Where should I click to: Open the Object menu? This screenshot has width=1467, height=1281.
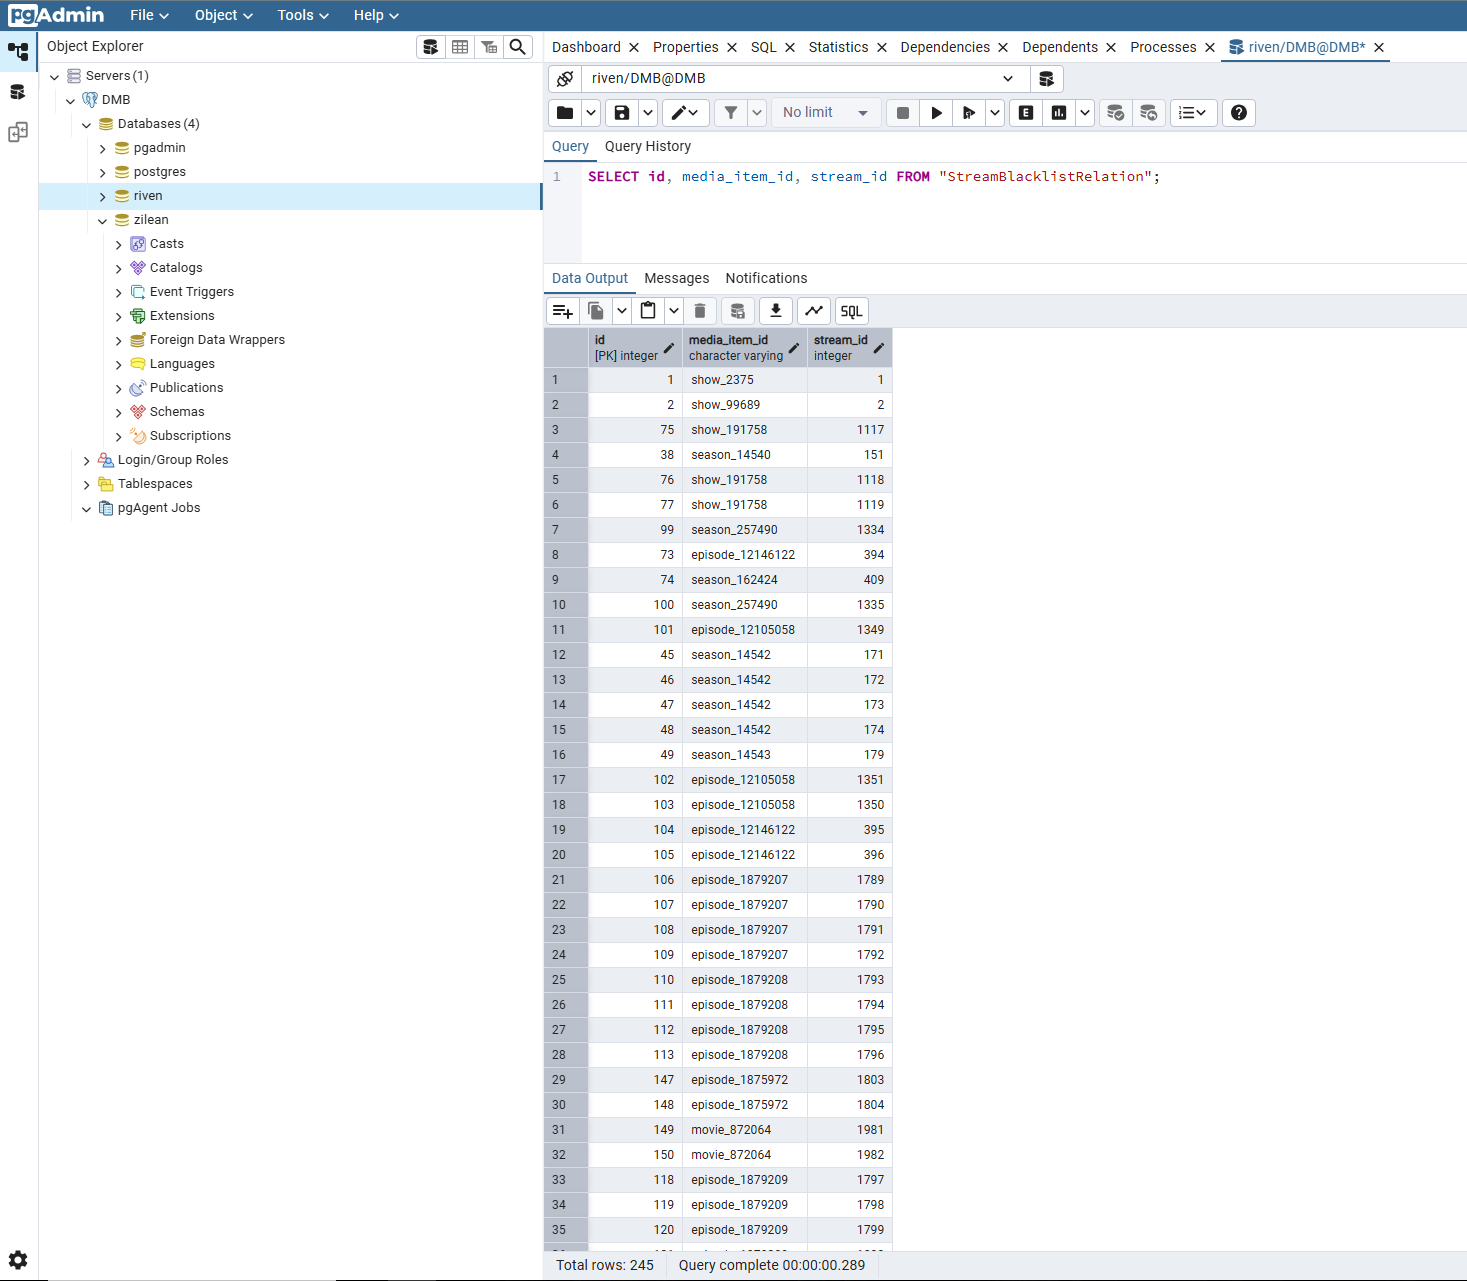tap(224, 15)
